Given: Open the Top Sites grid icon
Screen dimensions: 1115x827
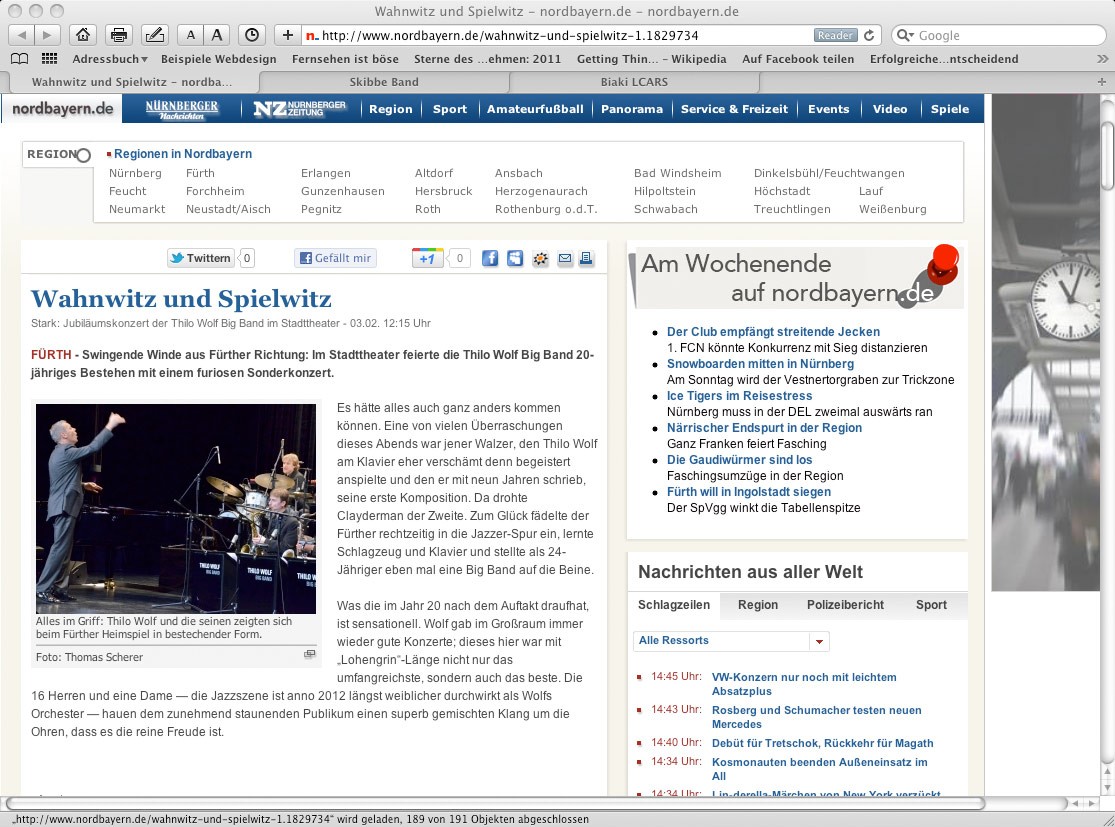Looking at the screenshot, I should tap(49, 59).
